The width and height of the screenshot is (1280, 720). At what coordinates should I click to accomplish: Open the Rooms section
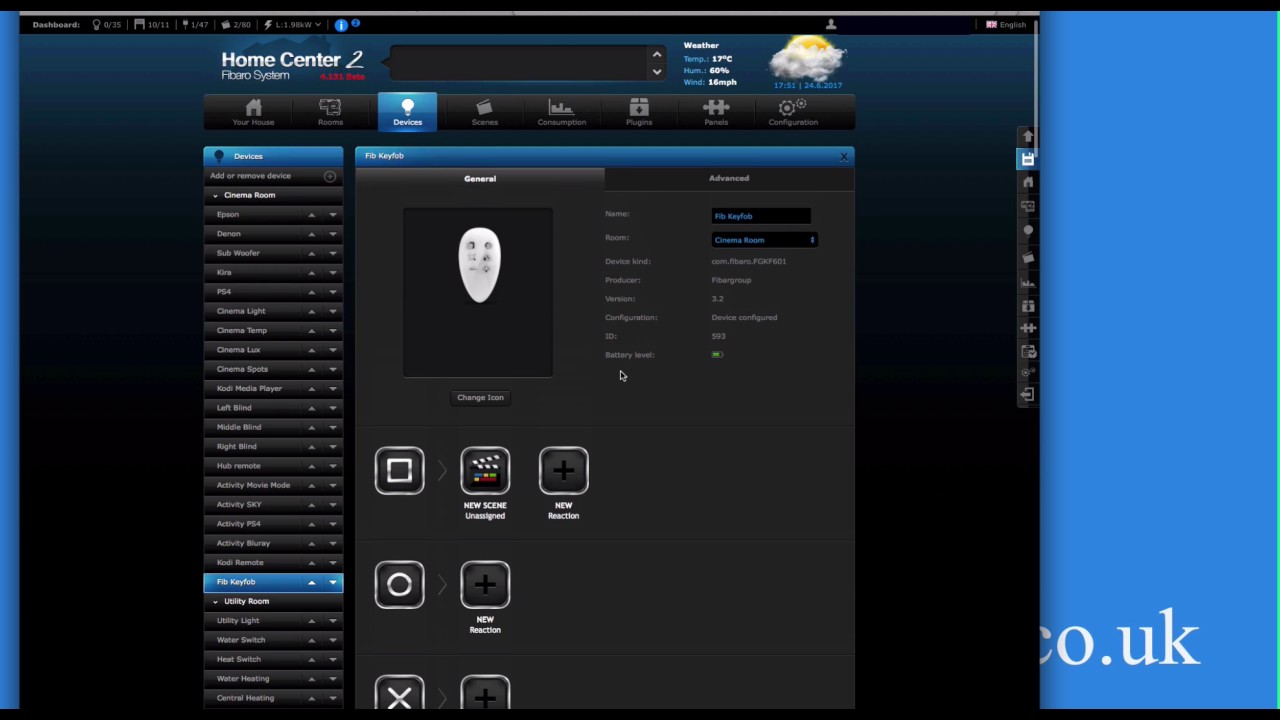[330, 112]
